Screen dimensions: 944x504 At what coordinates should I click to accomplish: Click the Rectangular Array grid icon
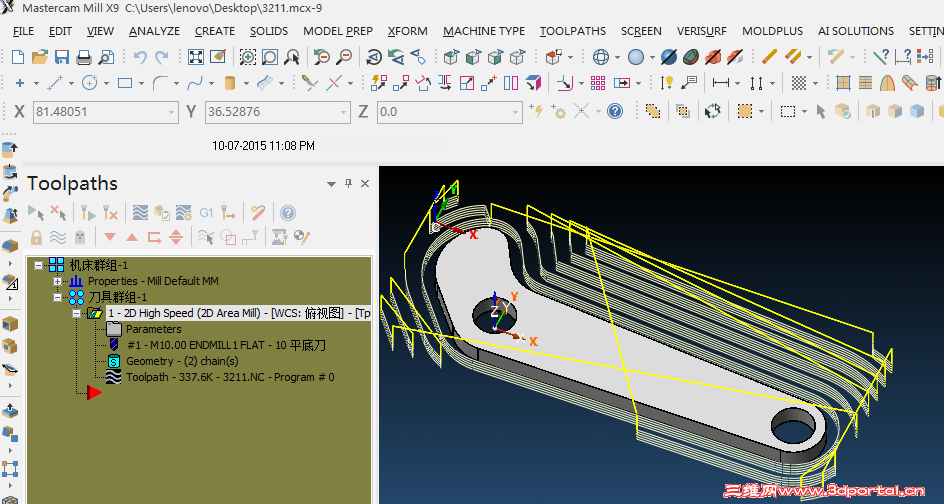pyautogui.click(x=598, y=83)
